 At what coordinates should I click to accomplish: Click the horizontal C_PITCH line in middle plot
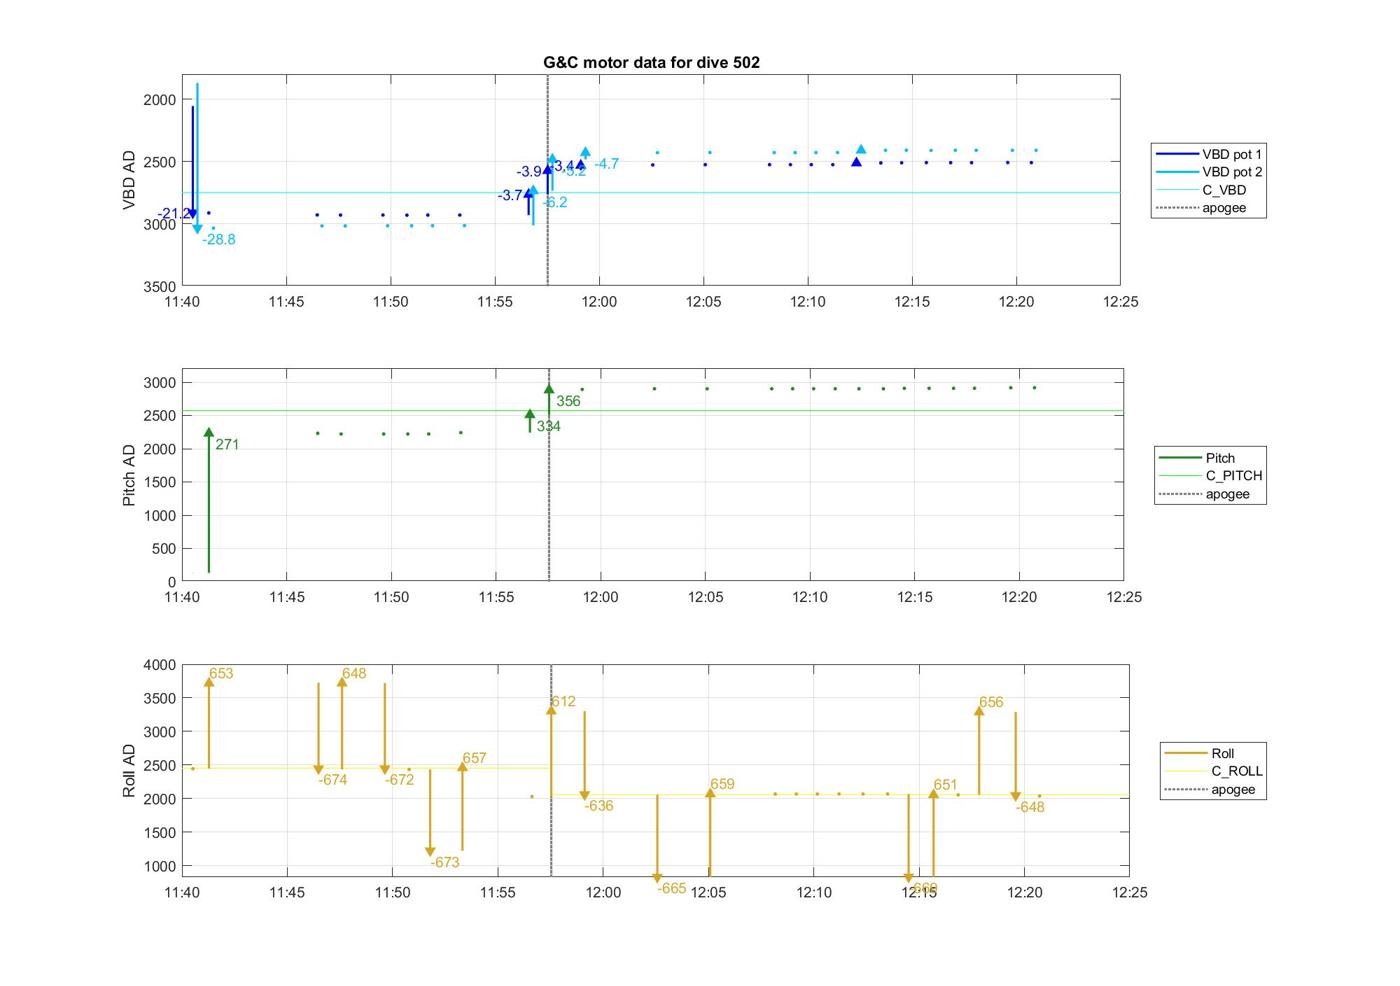pyautogui.click(x=652, y=411)
